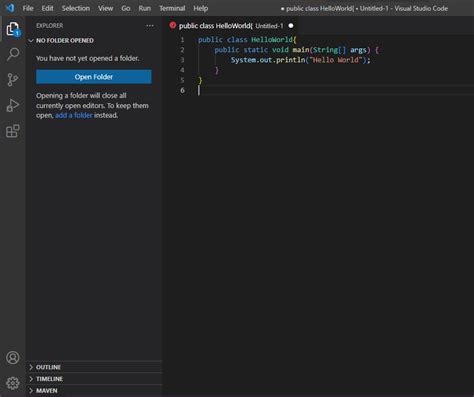Open the Explorer view in activity bar

(13, 29)
